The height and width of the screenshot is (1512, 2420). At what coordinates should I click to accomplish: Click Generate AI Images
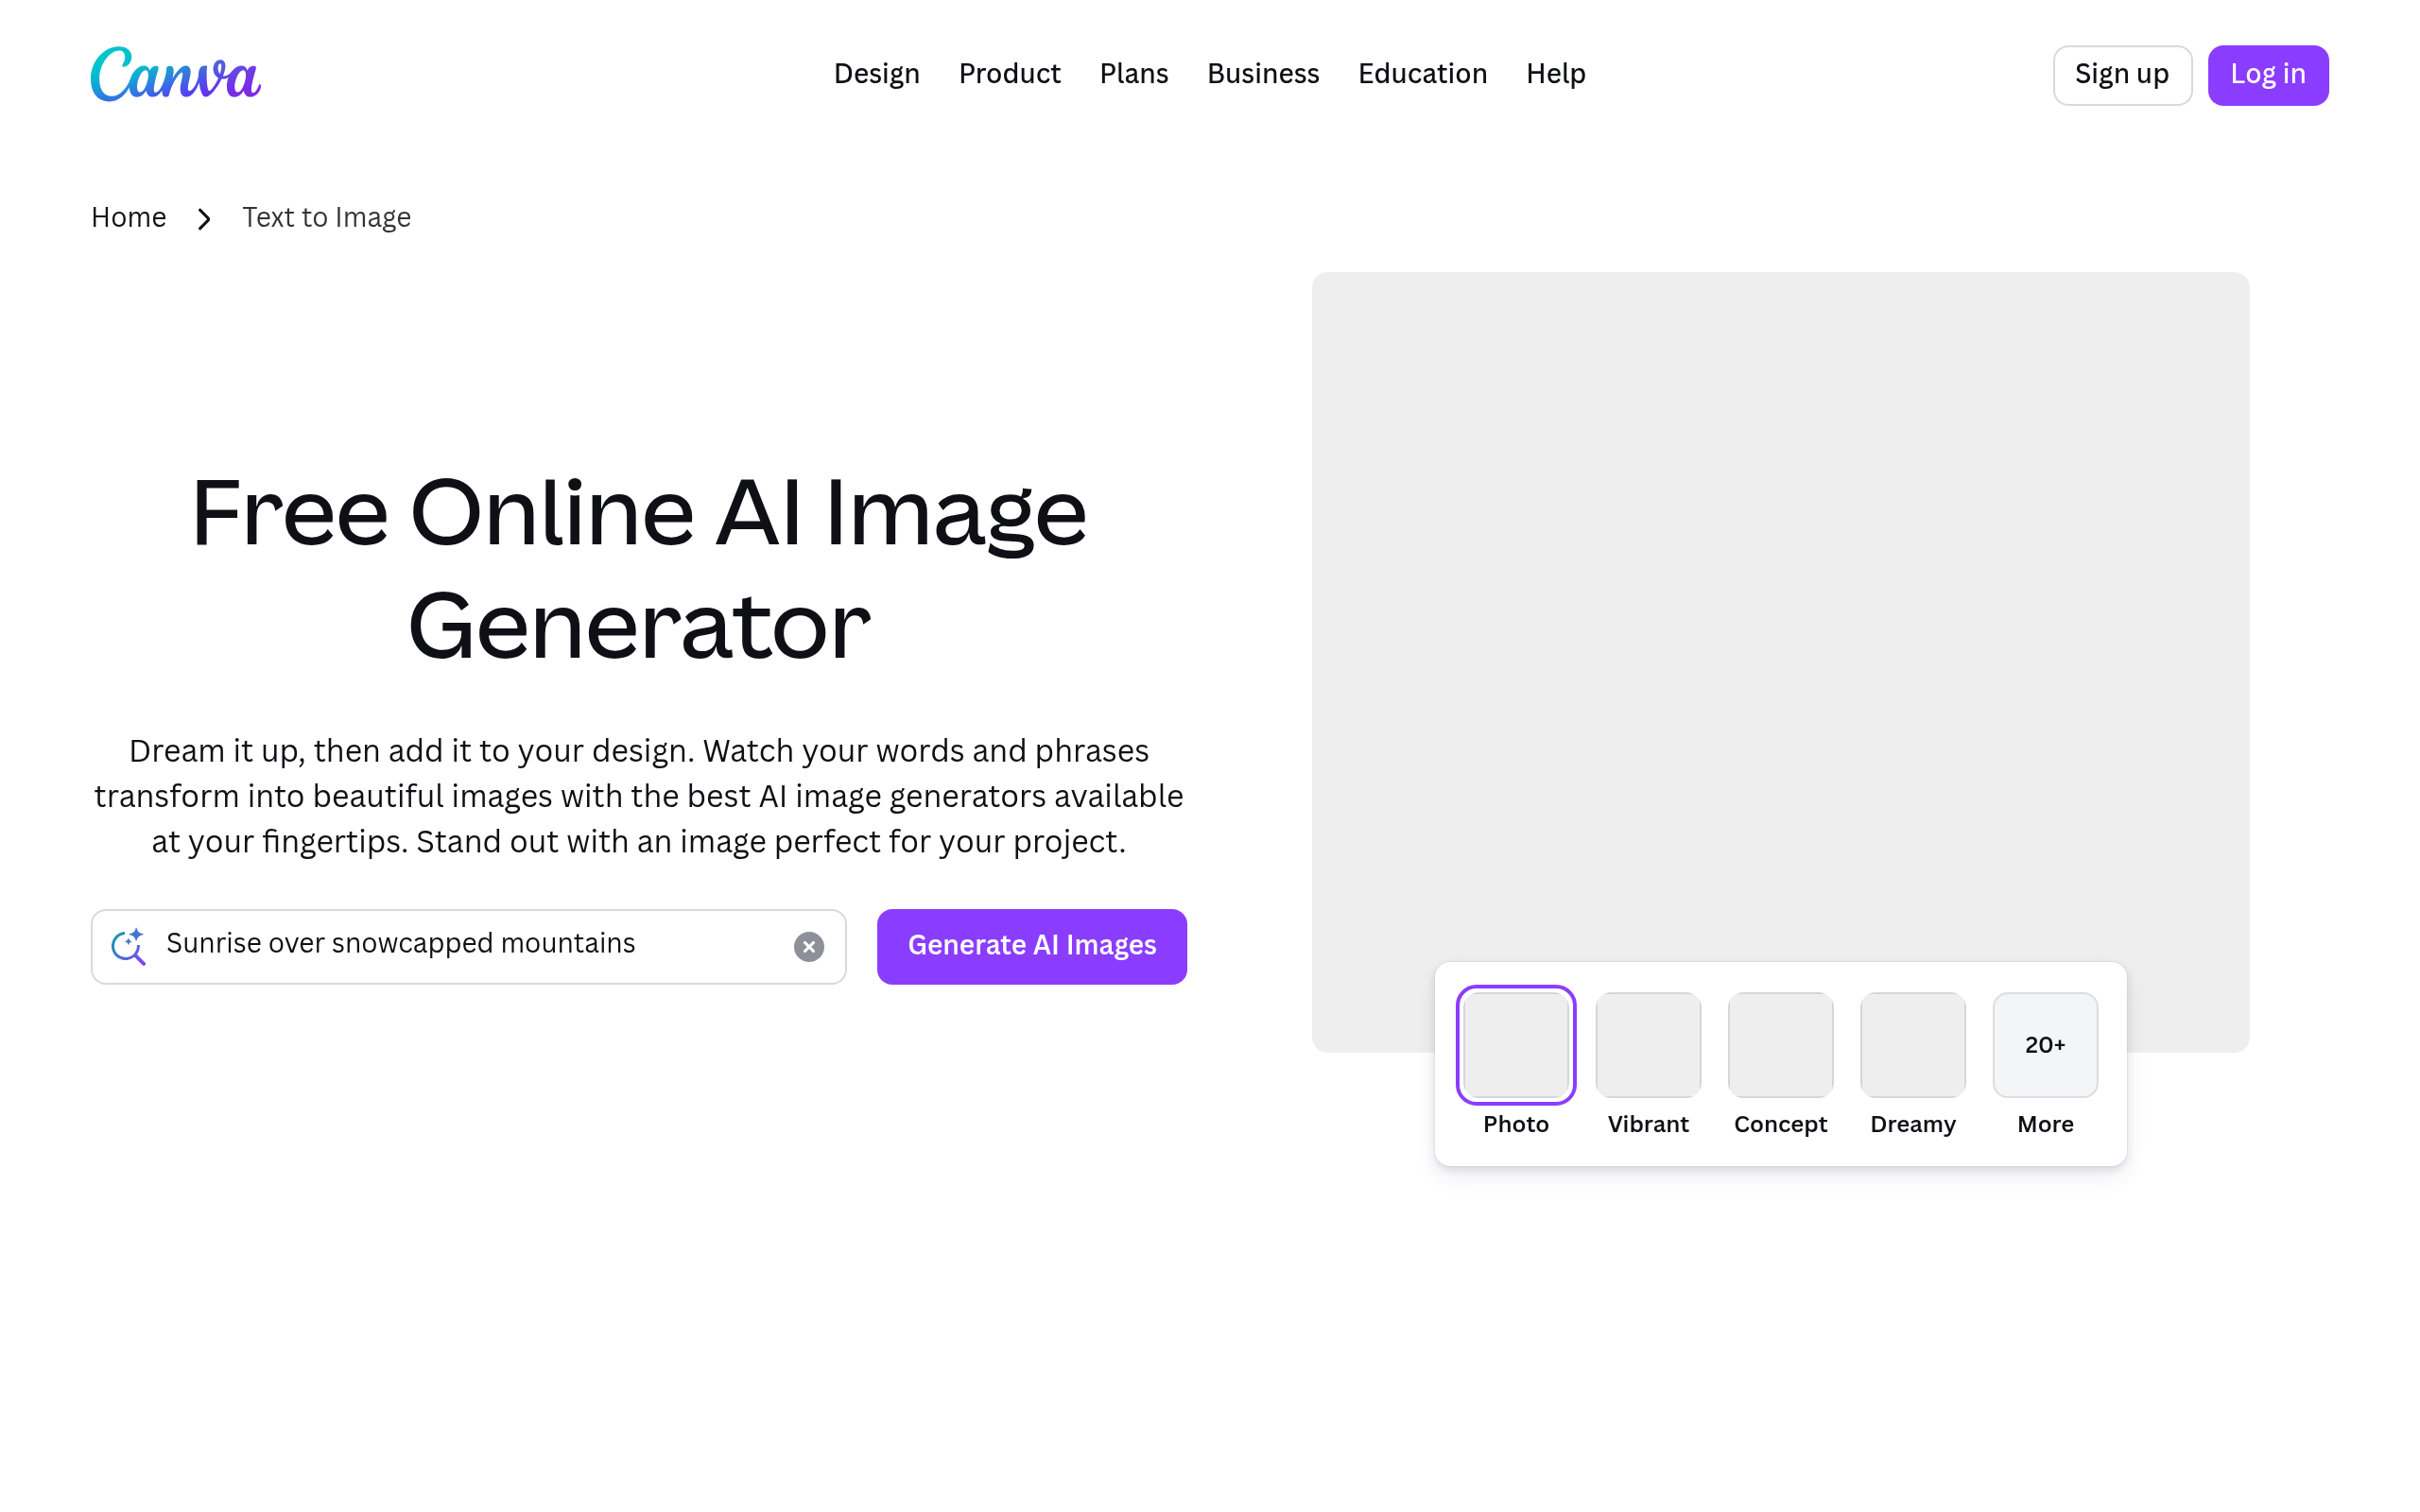point(1031,946)
